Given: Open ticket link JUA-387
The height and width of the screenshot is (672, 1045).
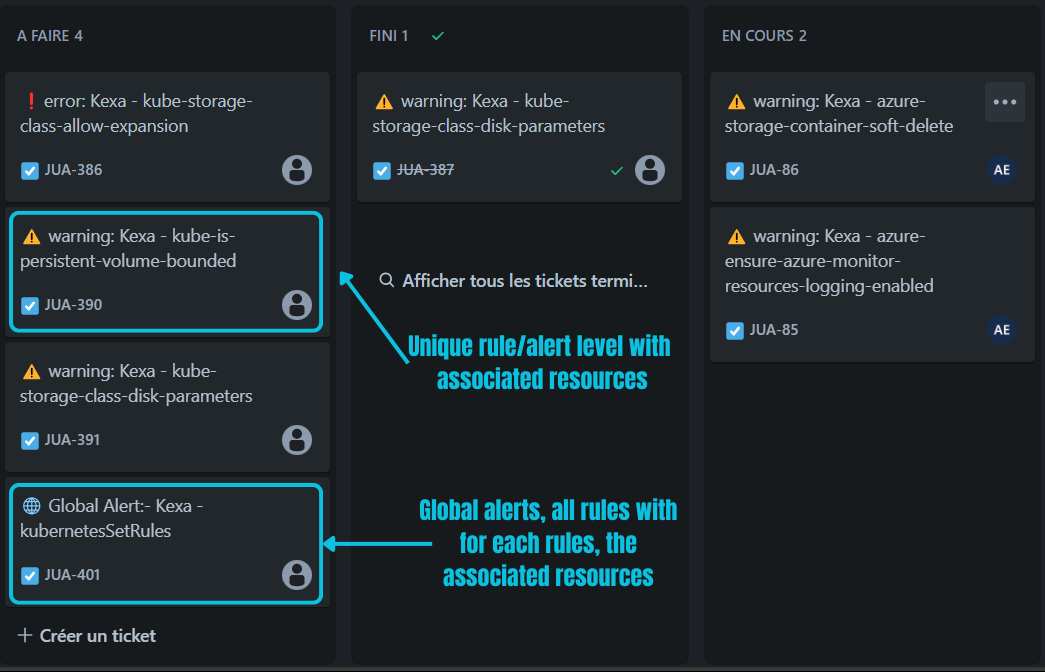Looking at the screenshot, I should point(425,170).
